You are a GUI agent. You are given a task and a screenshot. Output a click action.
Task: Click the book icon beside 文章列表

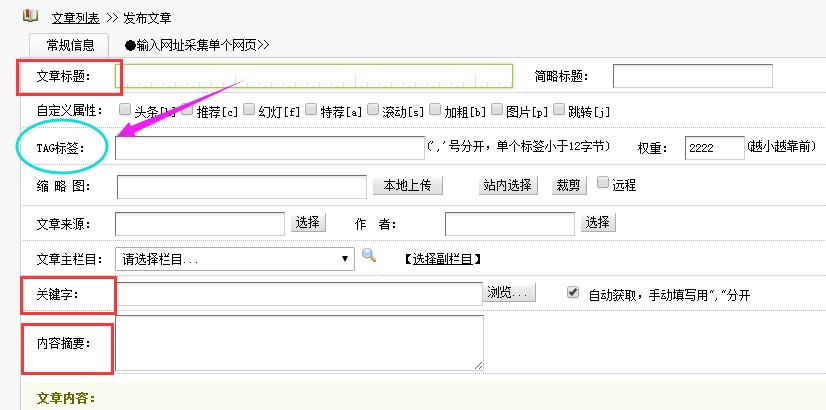pos(30,16)
